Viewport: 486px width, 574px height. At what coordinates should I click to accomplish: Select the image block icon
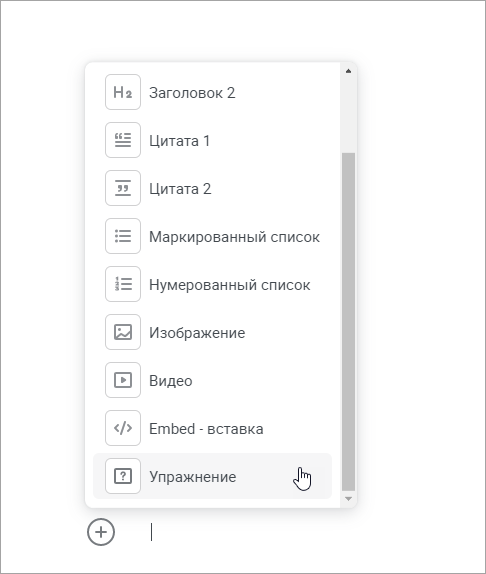click(123, 332)
